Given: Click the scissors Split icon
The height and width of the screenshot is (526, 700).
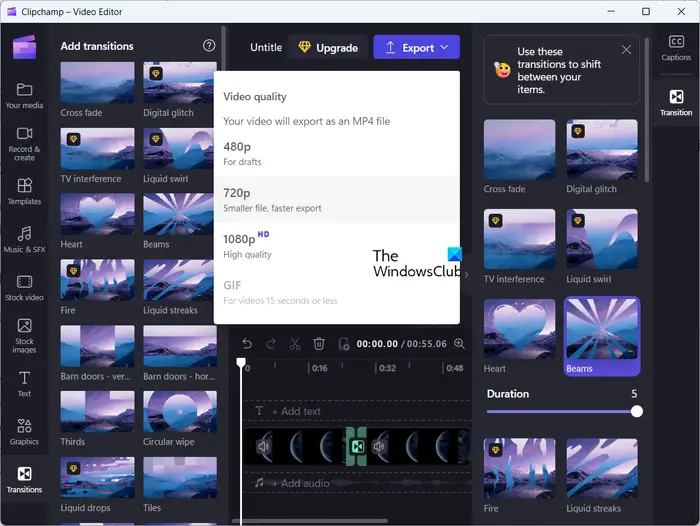Looking at the screenshot, I should [x=295, y=344].
